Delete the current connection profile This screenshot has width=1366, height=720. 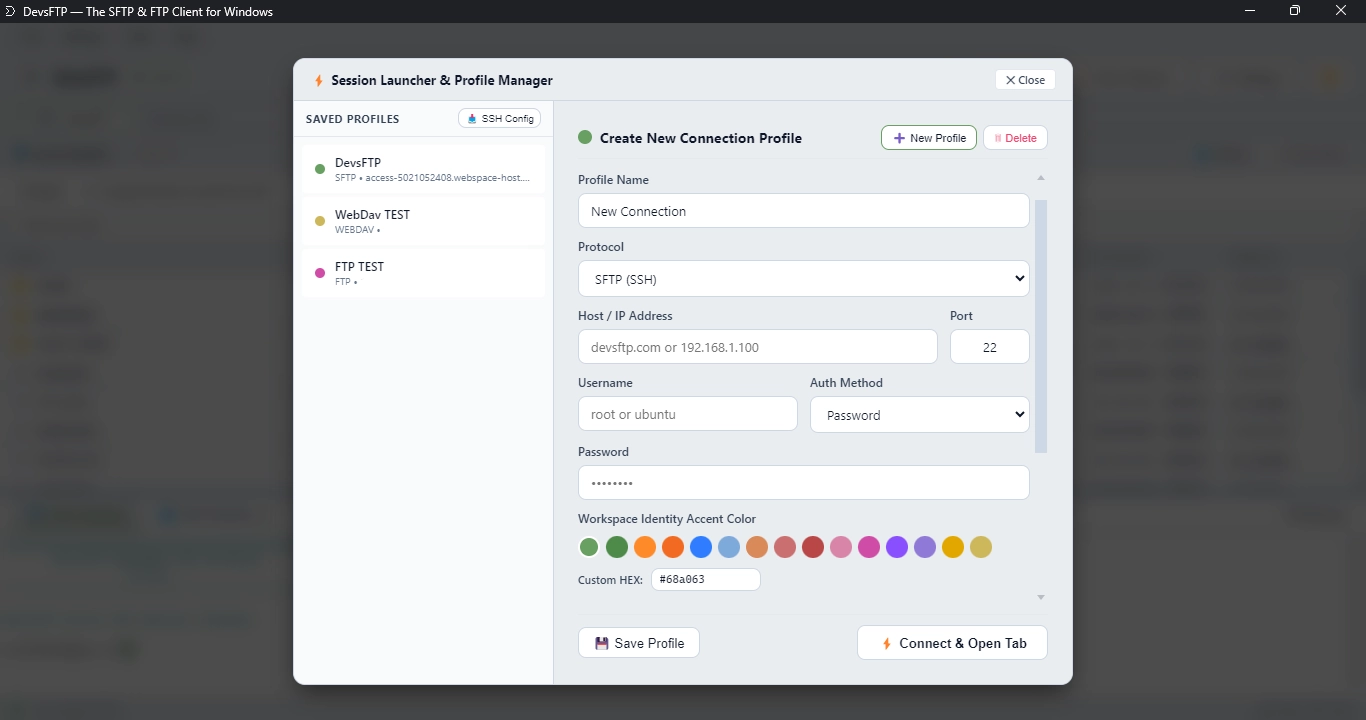tap(1015, 138)
